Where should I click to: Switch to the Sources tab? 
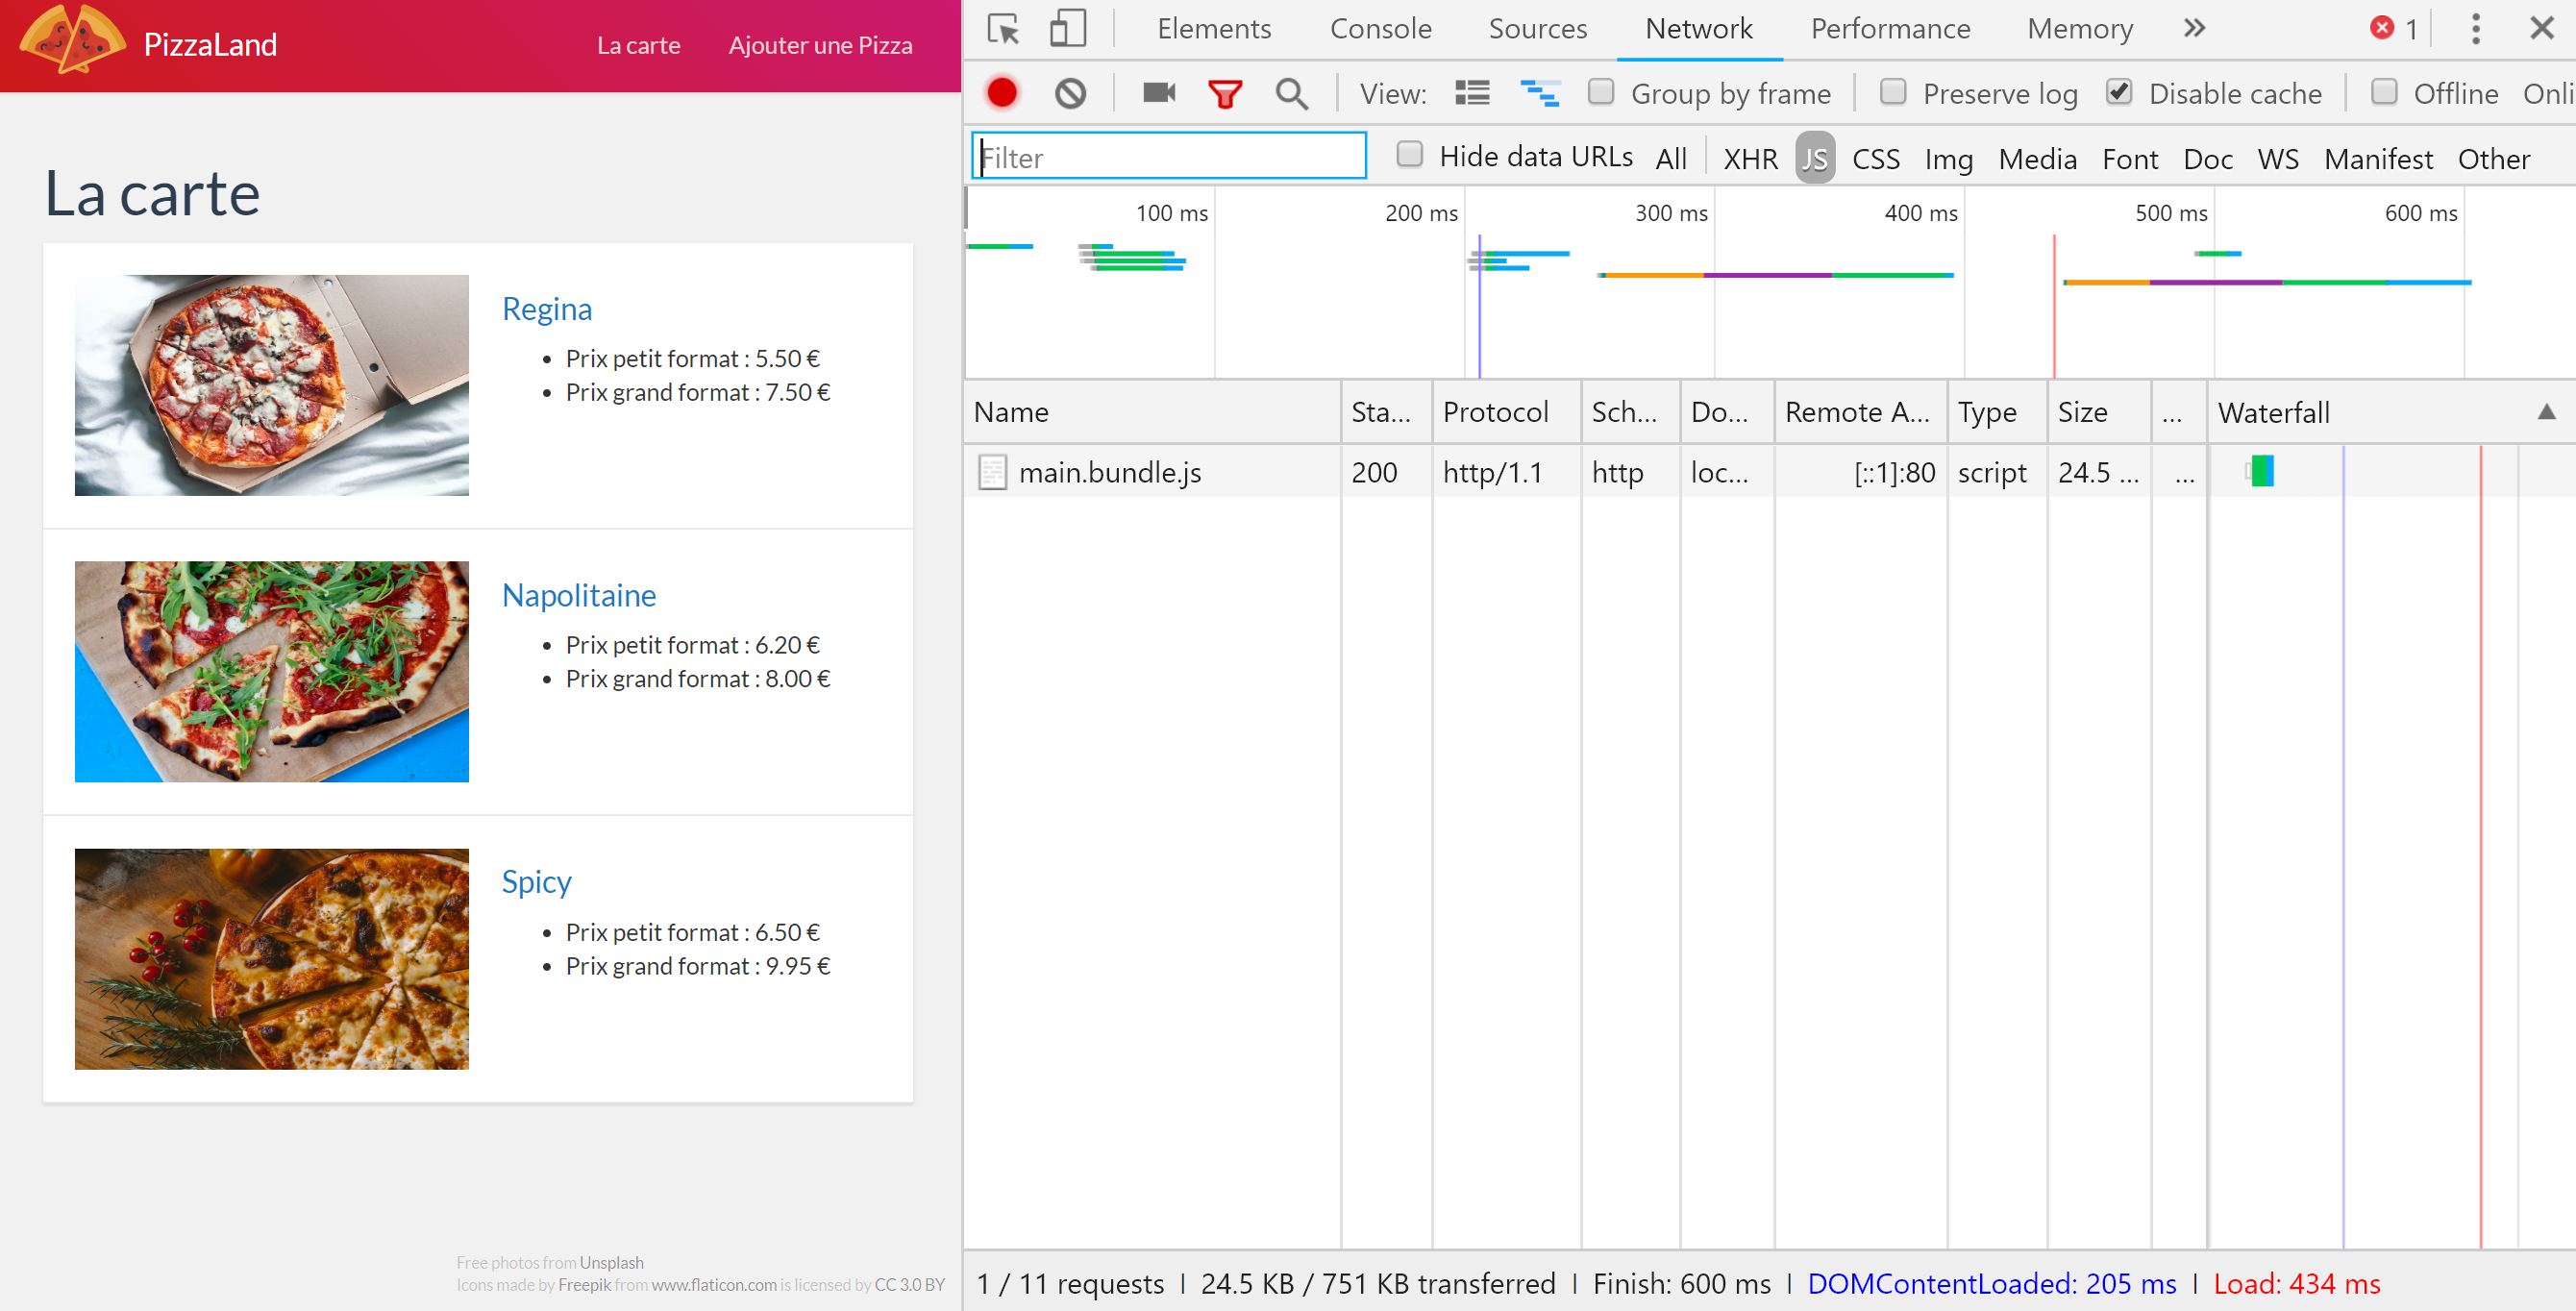coord(1538,29)
